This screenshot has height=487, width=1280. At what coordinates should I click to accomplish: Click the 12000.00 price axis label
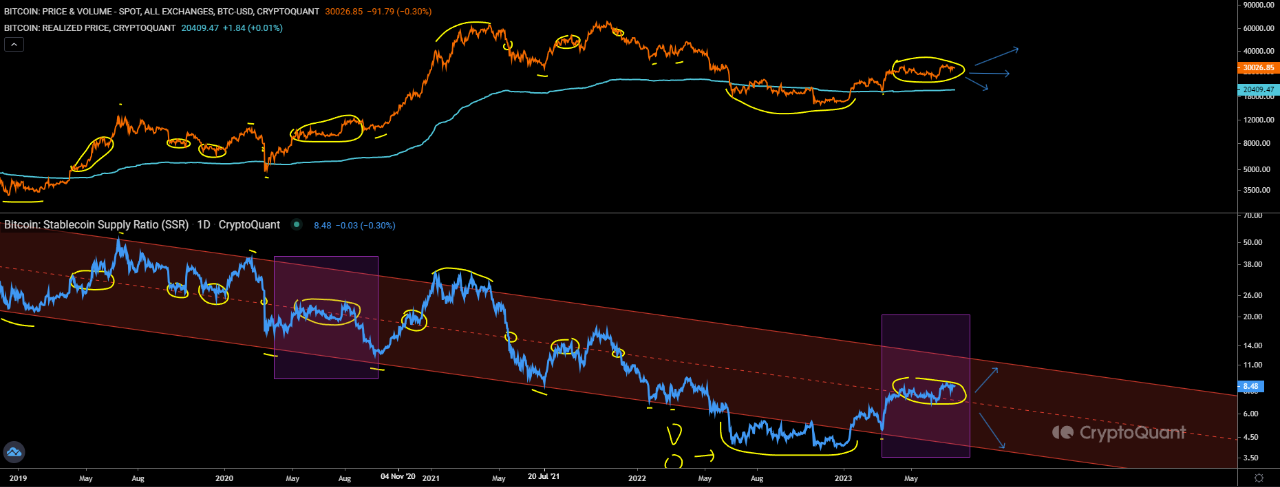click(x=1258, y=120)
